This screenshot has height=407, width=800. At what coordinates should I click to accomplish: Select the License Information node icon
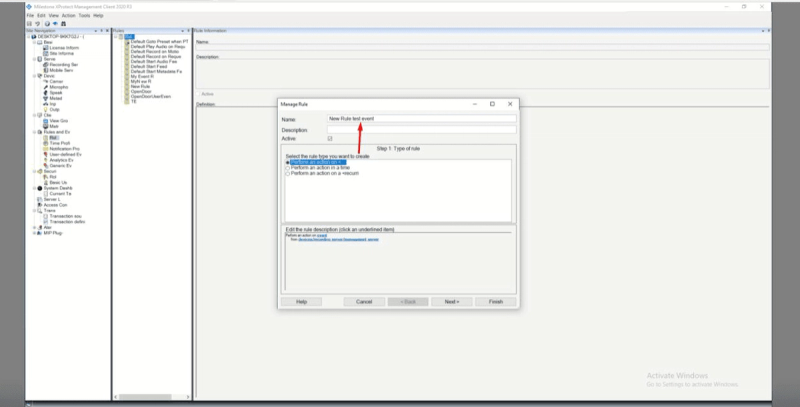(x=46, y=48)
